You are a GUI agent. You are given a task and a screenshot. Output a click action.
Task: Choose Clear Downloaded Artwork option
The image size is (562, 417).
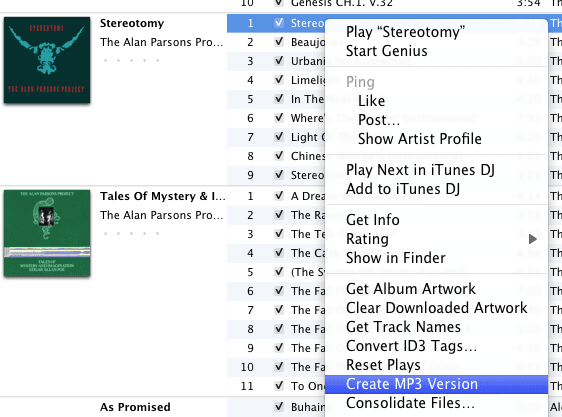[x=436, y=308]
